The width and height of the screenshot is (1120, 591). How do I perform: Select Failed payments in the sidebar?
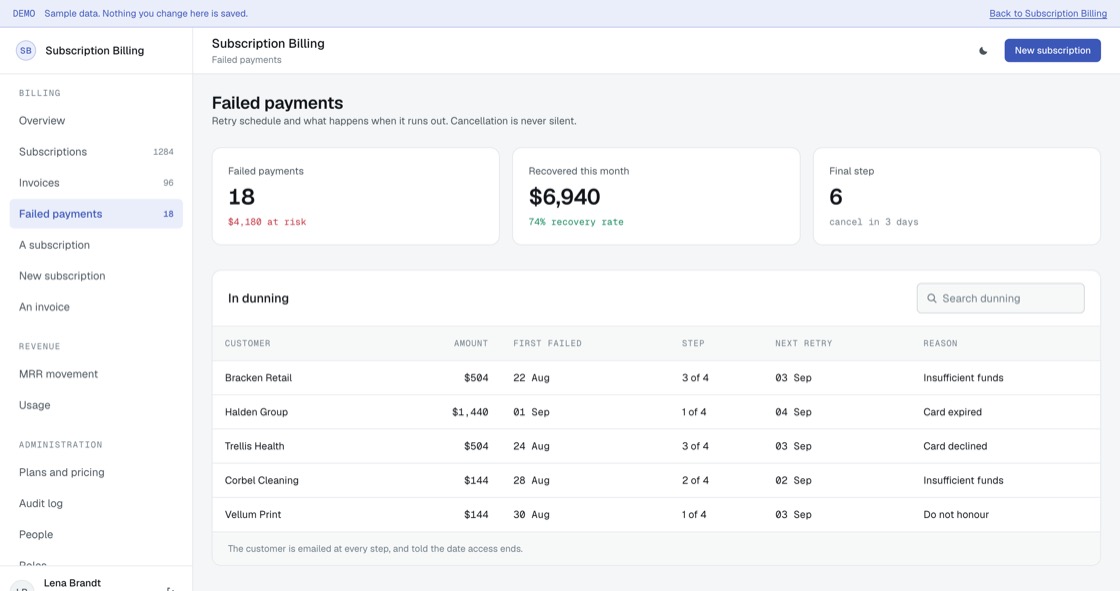(96, 214)
